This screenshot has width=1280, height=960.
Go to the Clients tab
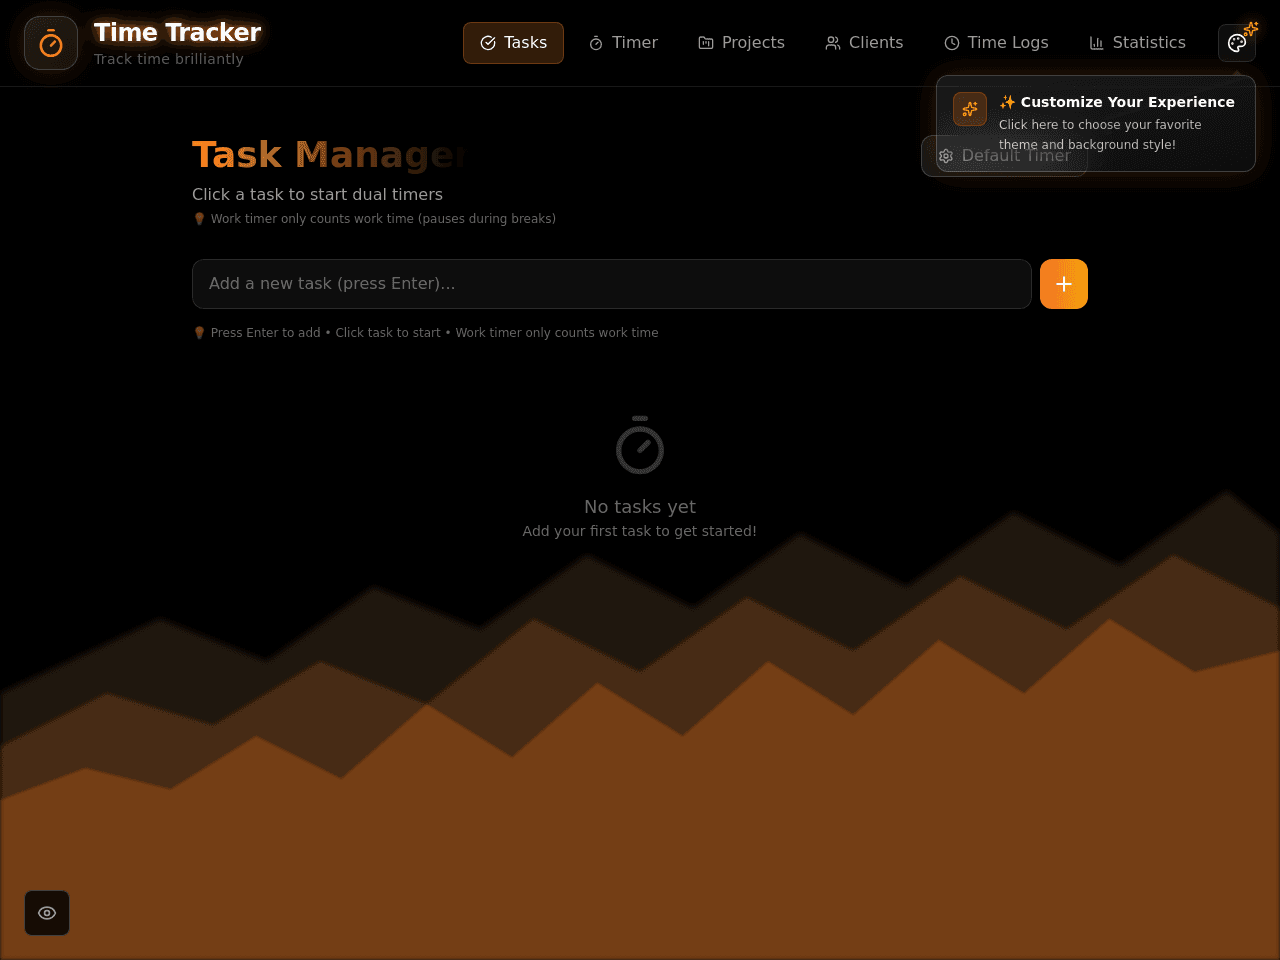tap(864, 43)
